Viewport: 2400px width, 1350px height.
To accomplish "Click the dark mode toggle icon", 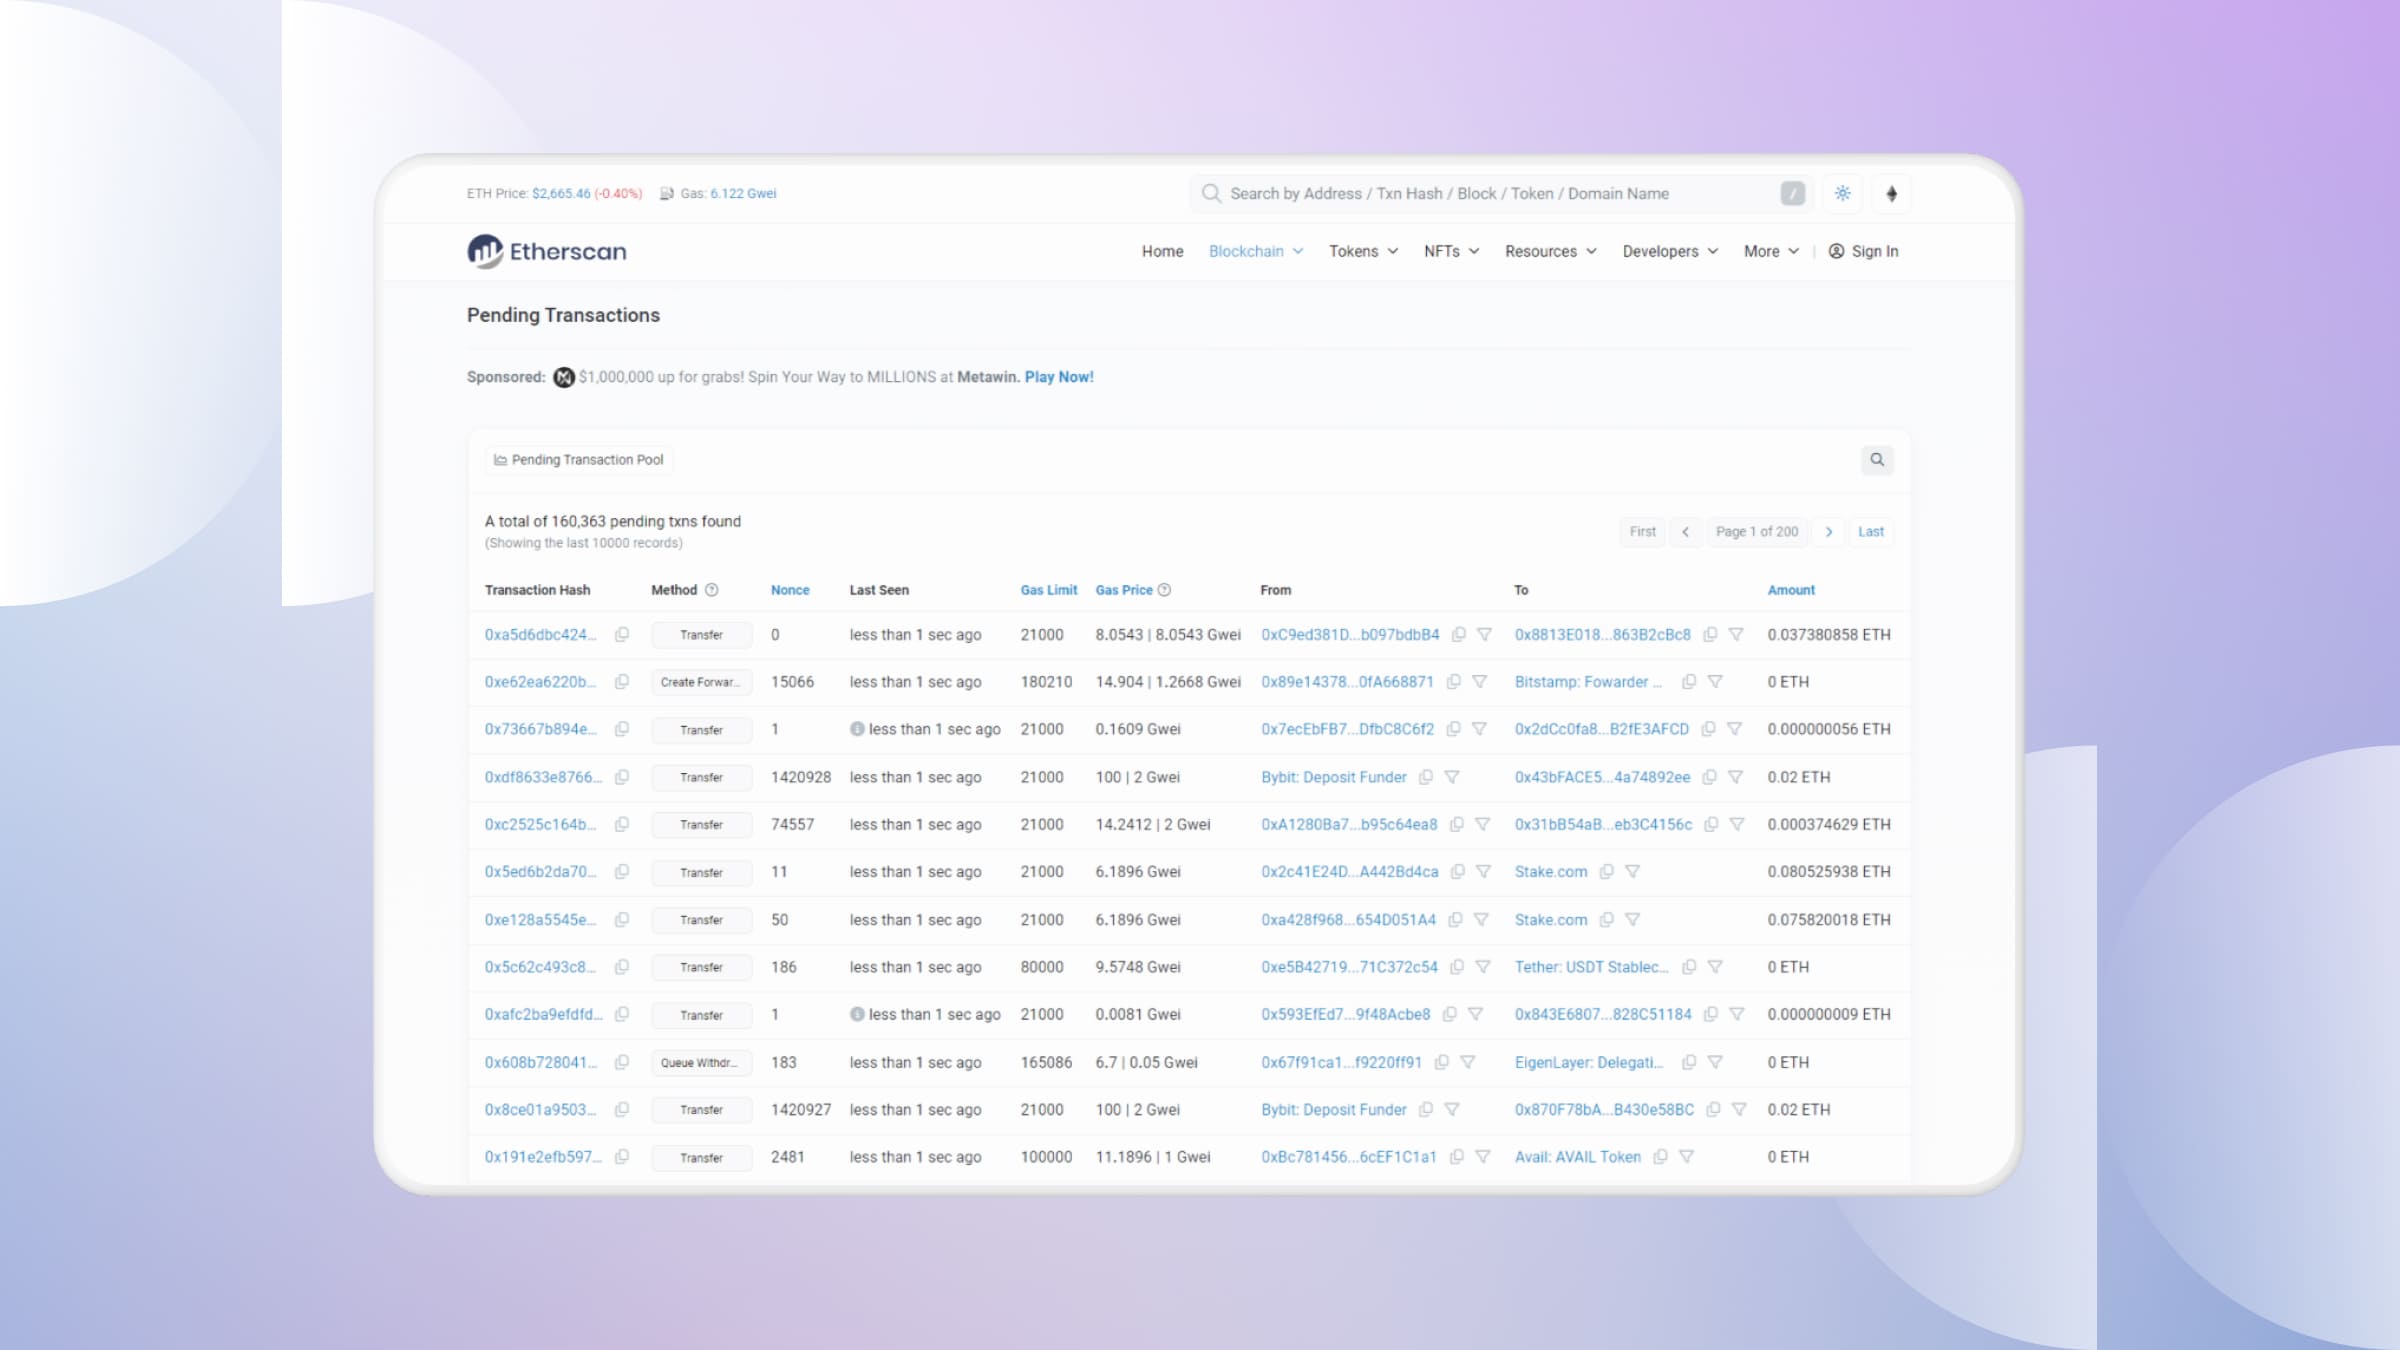I will point(1841,193).
